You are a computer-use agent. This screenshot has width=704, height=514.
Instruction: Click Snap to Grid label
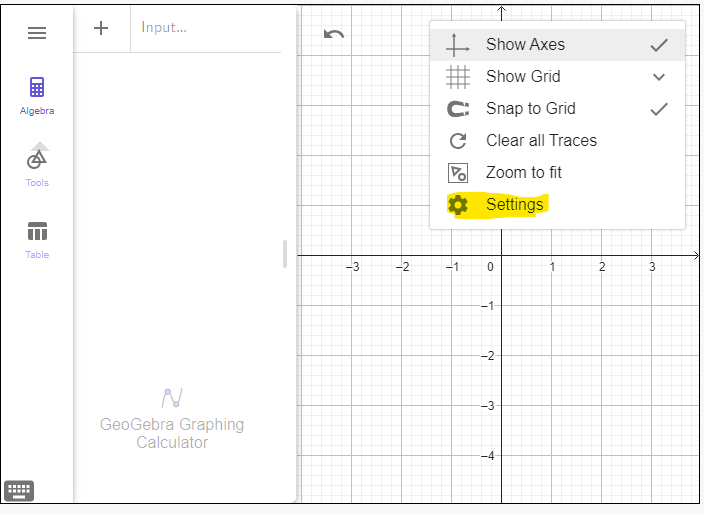531,108
